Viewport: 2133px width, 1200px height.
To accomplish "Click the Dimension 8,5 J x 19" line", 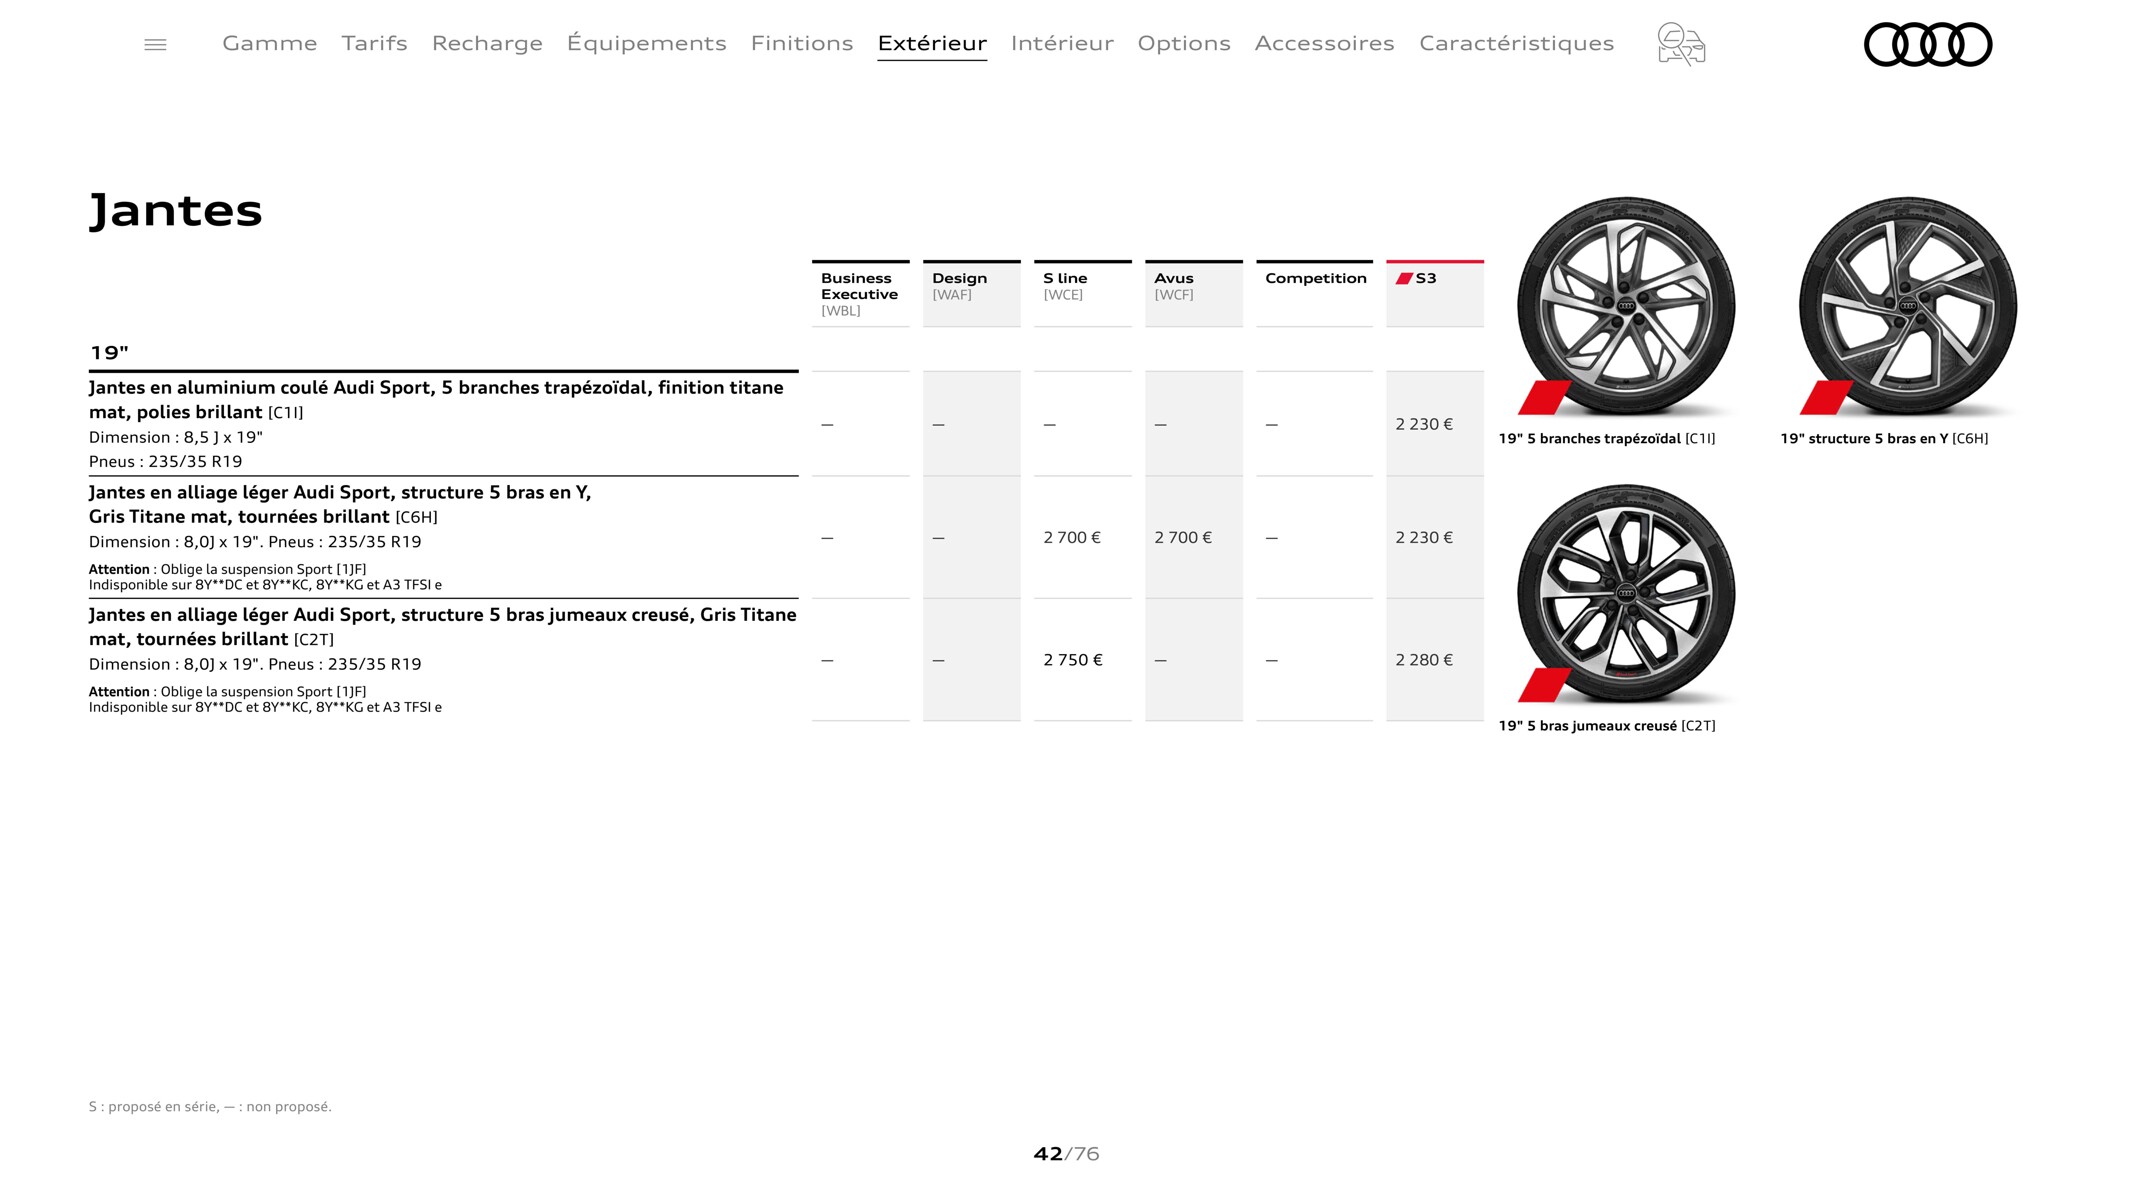I will 176,438.
